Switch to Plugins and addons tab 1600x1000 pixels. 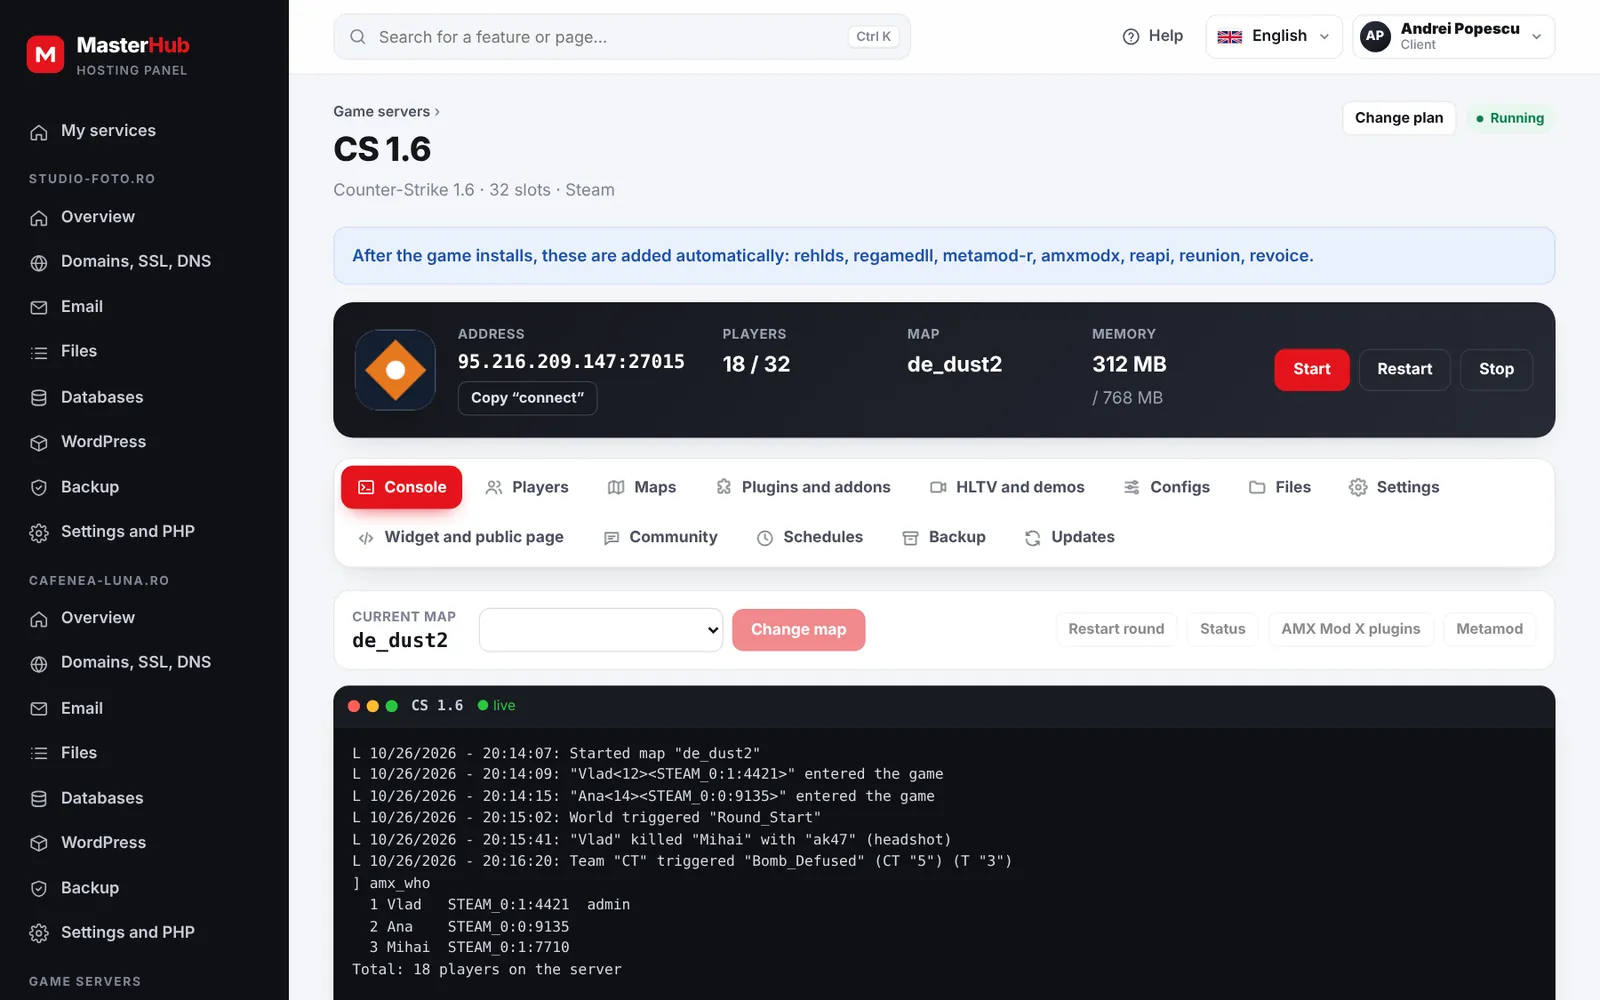point(803,487)
